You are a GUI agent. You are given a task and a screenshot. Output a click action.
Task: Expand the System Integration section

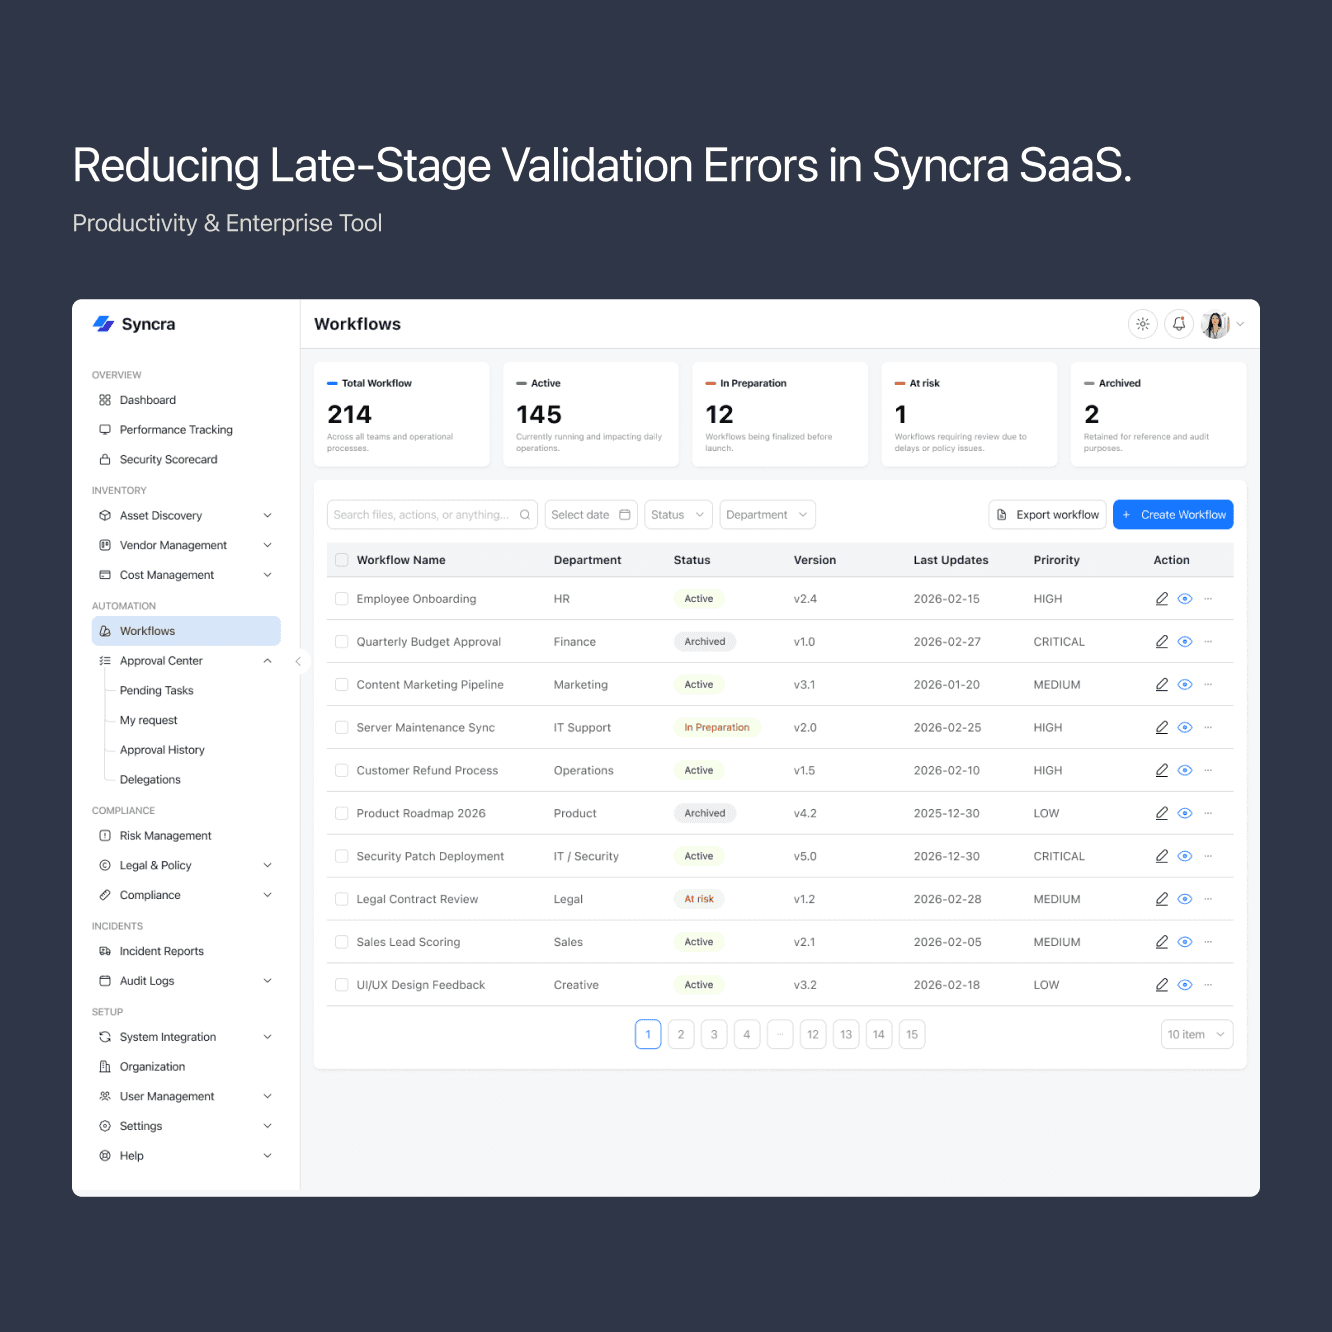tap(267, 1037)
